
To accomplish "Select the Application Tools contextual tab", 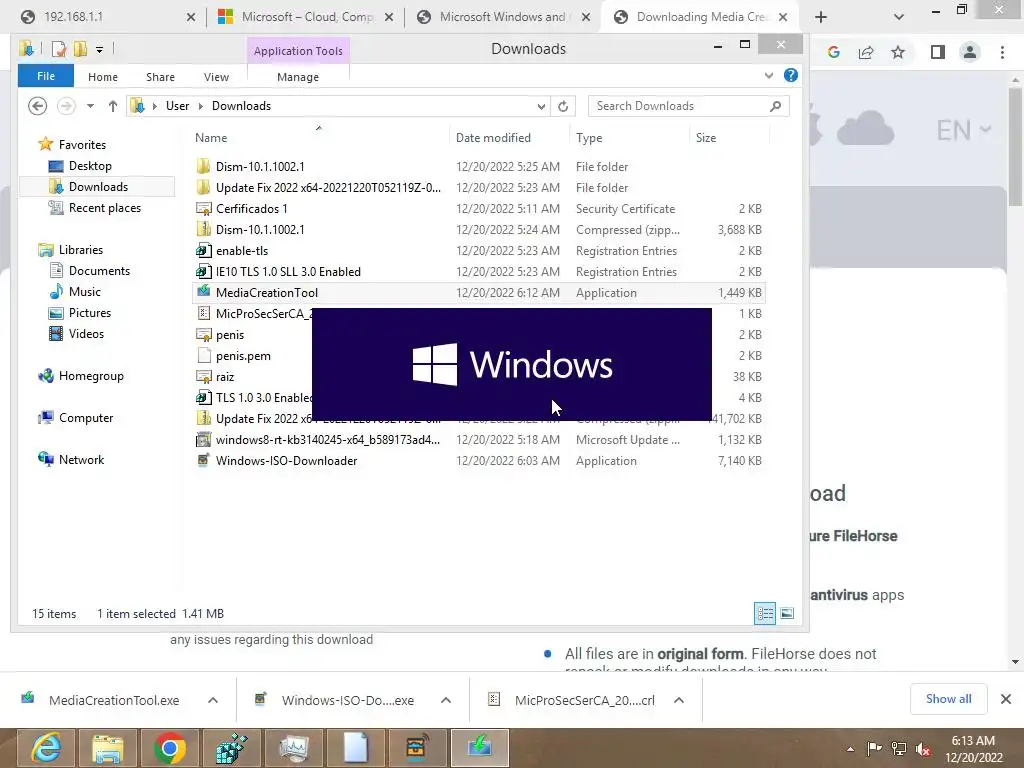I will click(x=298, y=51).
